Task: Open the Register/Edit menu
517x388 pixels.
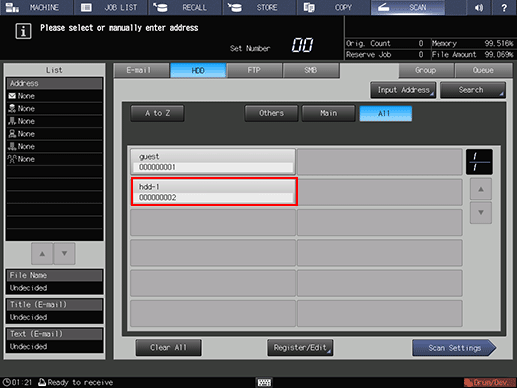Action: [300, 348]
